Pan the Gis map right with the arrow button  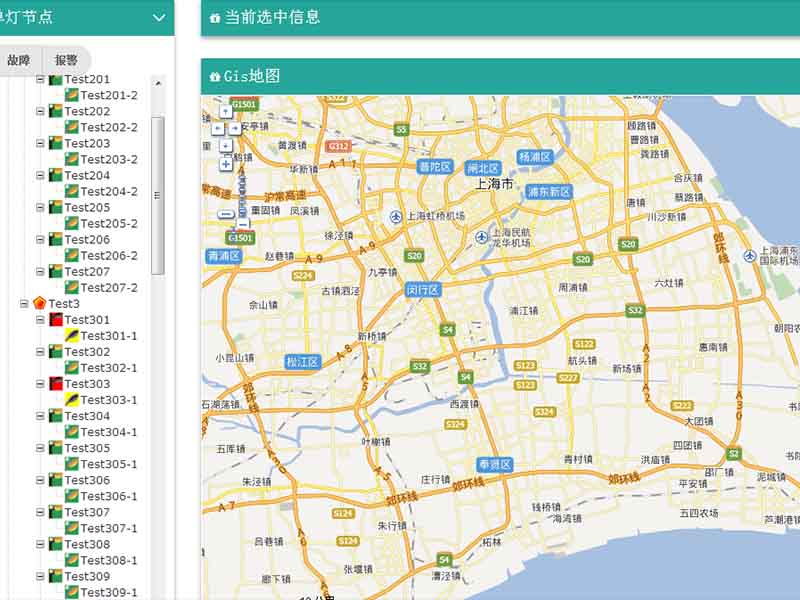234,129
